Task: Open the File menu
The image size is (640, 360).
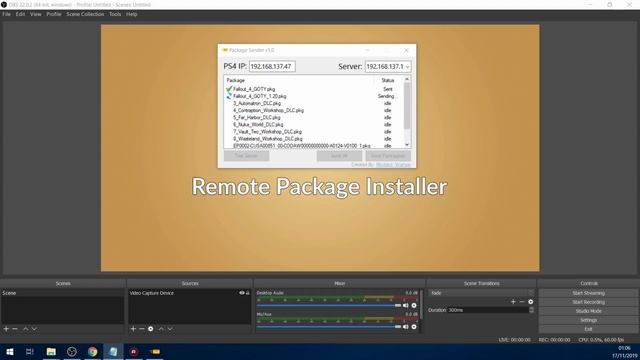Action: tap(7, 14)
